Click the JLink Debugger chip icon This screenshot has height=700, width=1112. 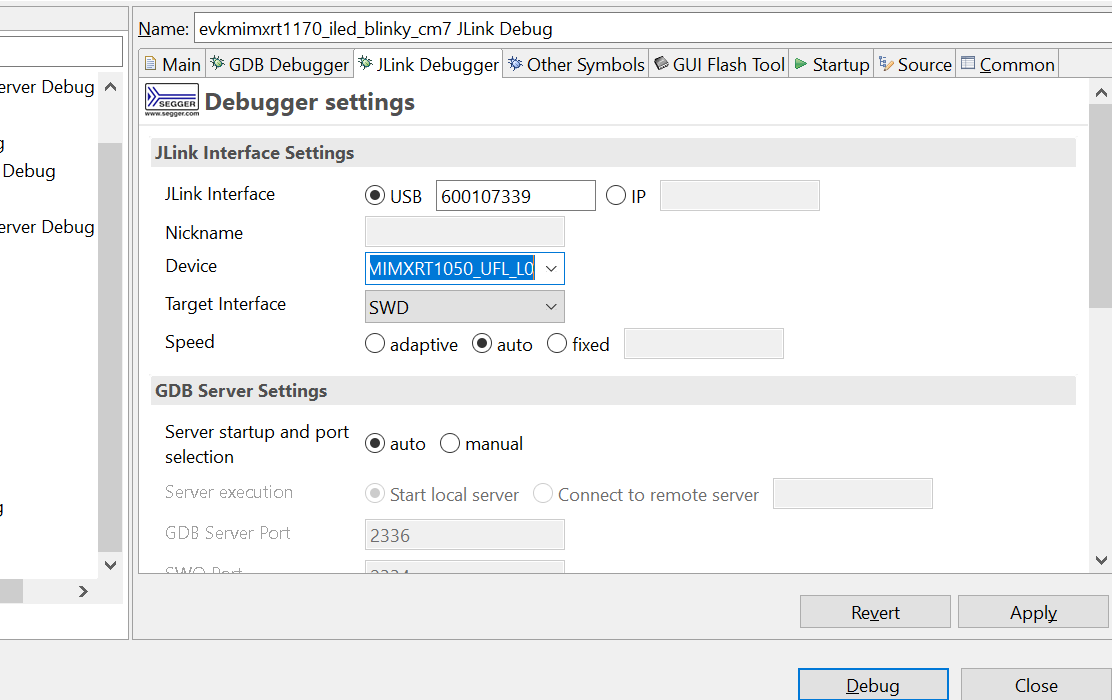(x=363, y=63)
